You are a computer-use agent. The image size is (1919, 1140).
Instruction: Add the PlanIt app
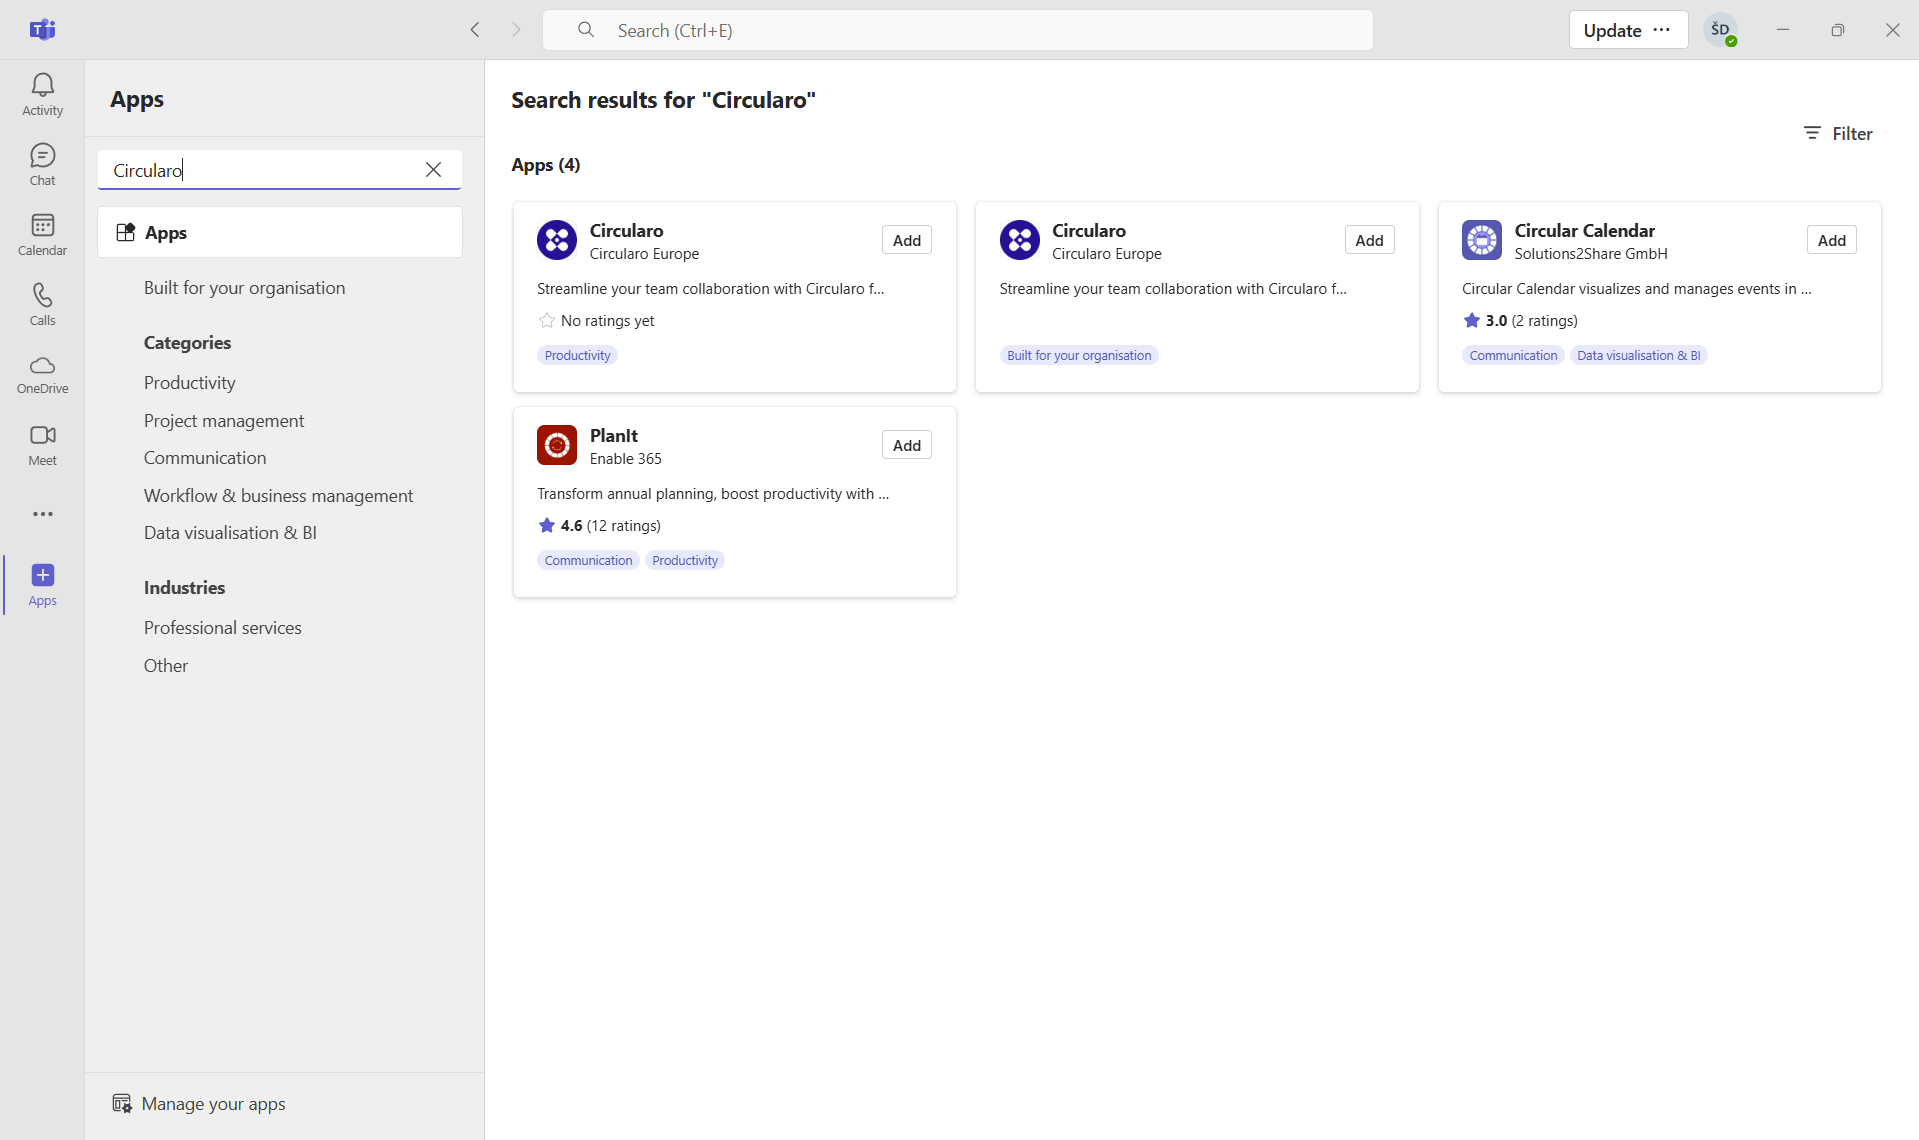[x=906, y=445]
